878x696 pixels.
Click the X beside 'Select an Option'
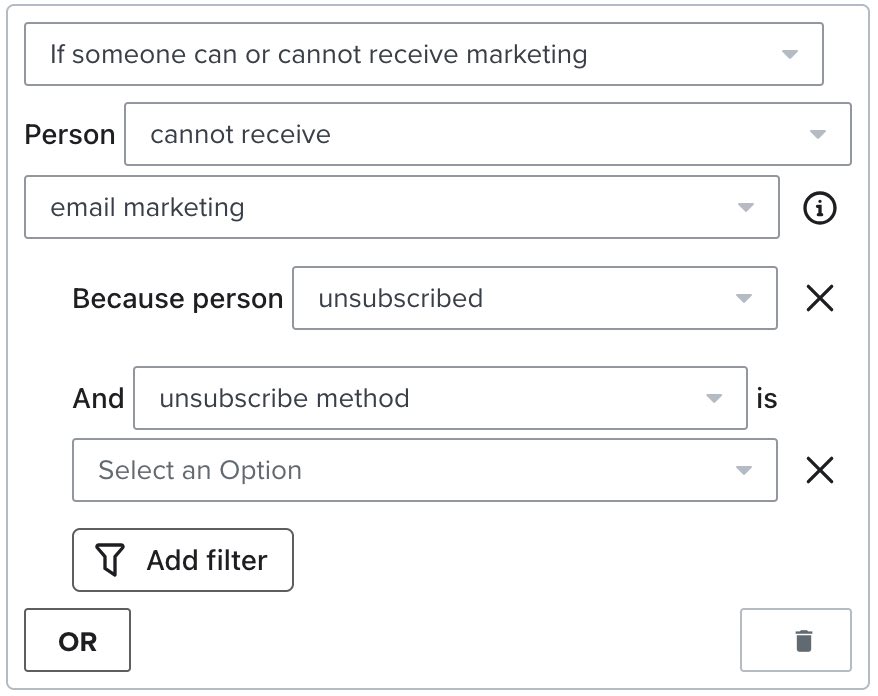(820, 470)
